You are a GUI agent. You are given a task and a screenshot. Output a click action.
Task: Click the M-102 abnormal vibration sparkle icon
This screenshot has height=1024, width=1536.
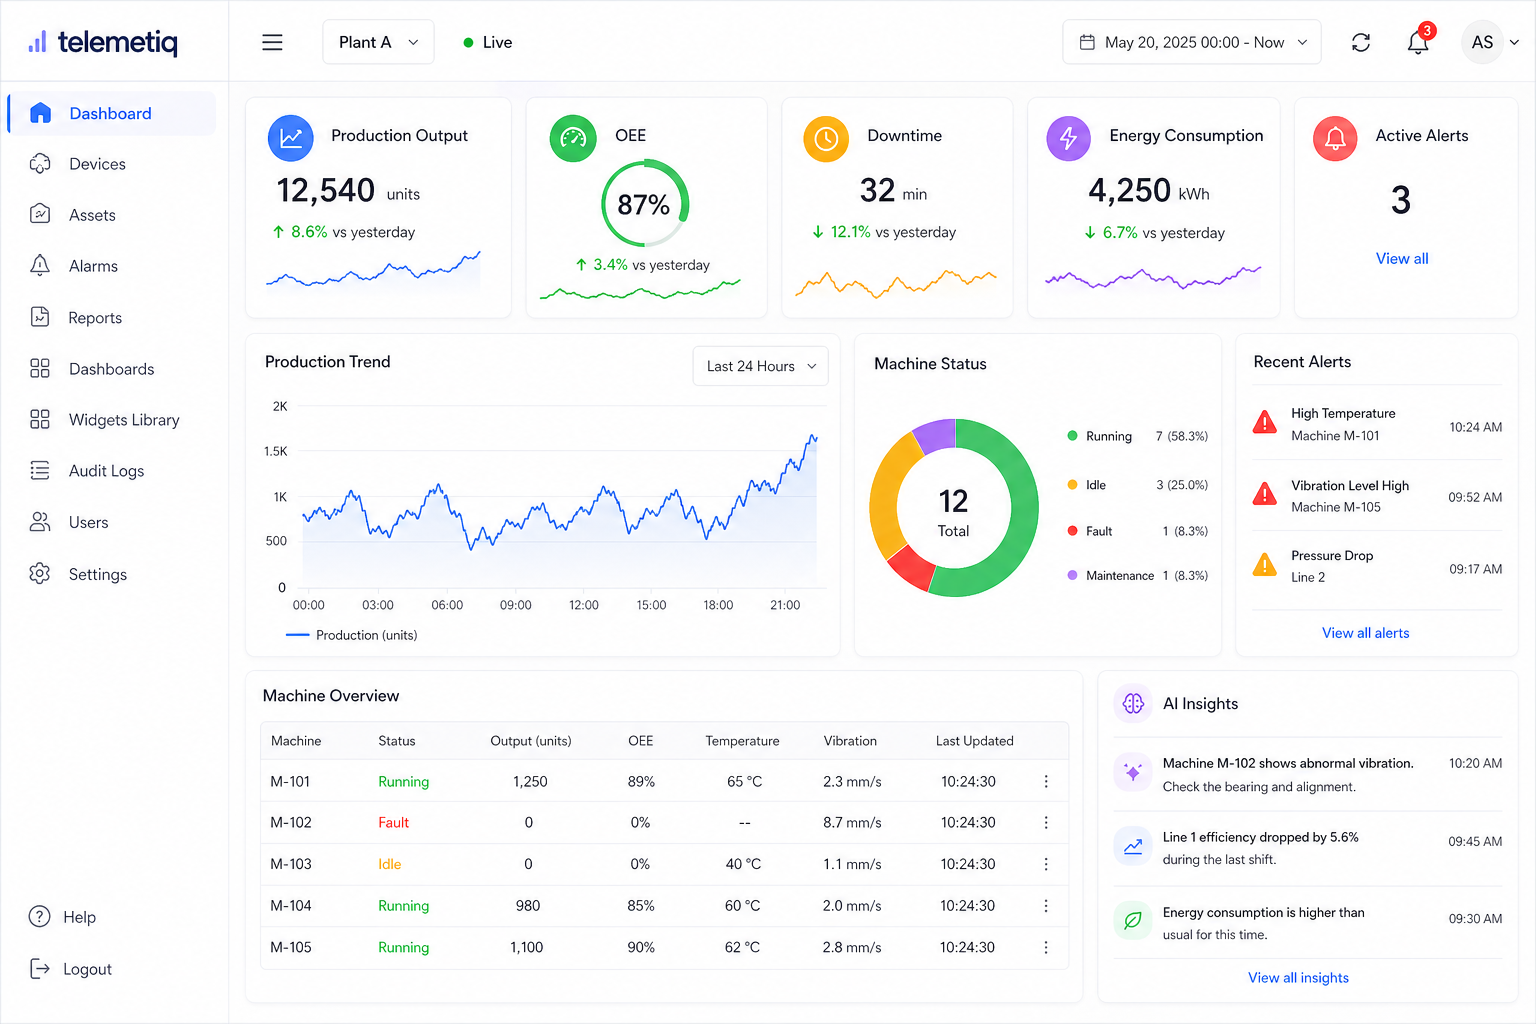[1133, 772]
